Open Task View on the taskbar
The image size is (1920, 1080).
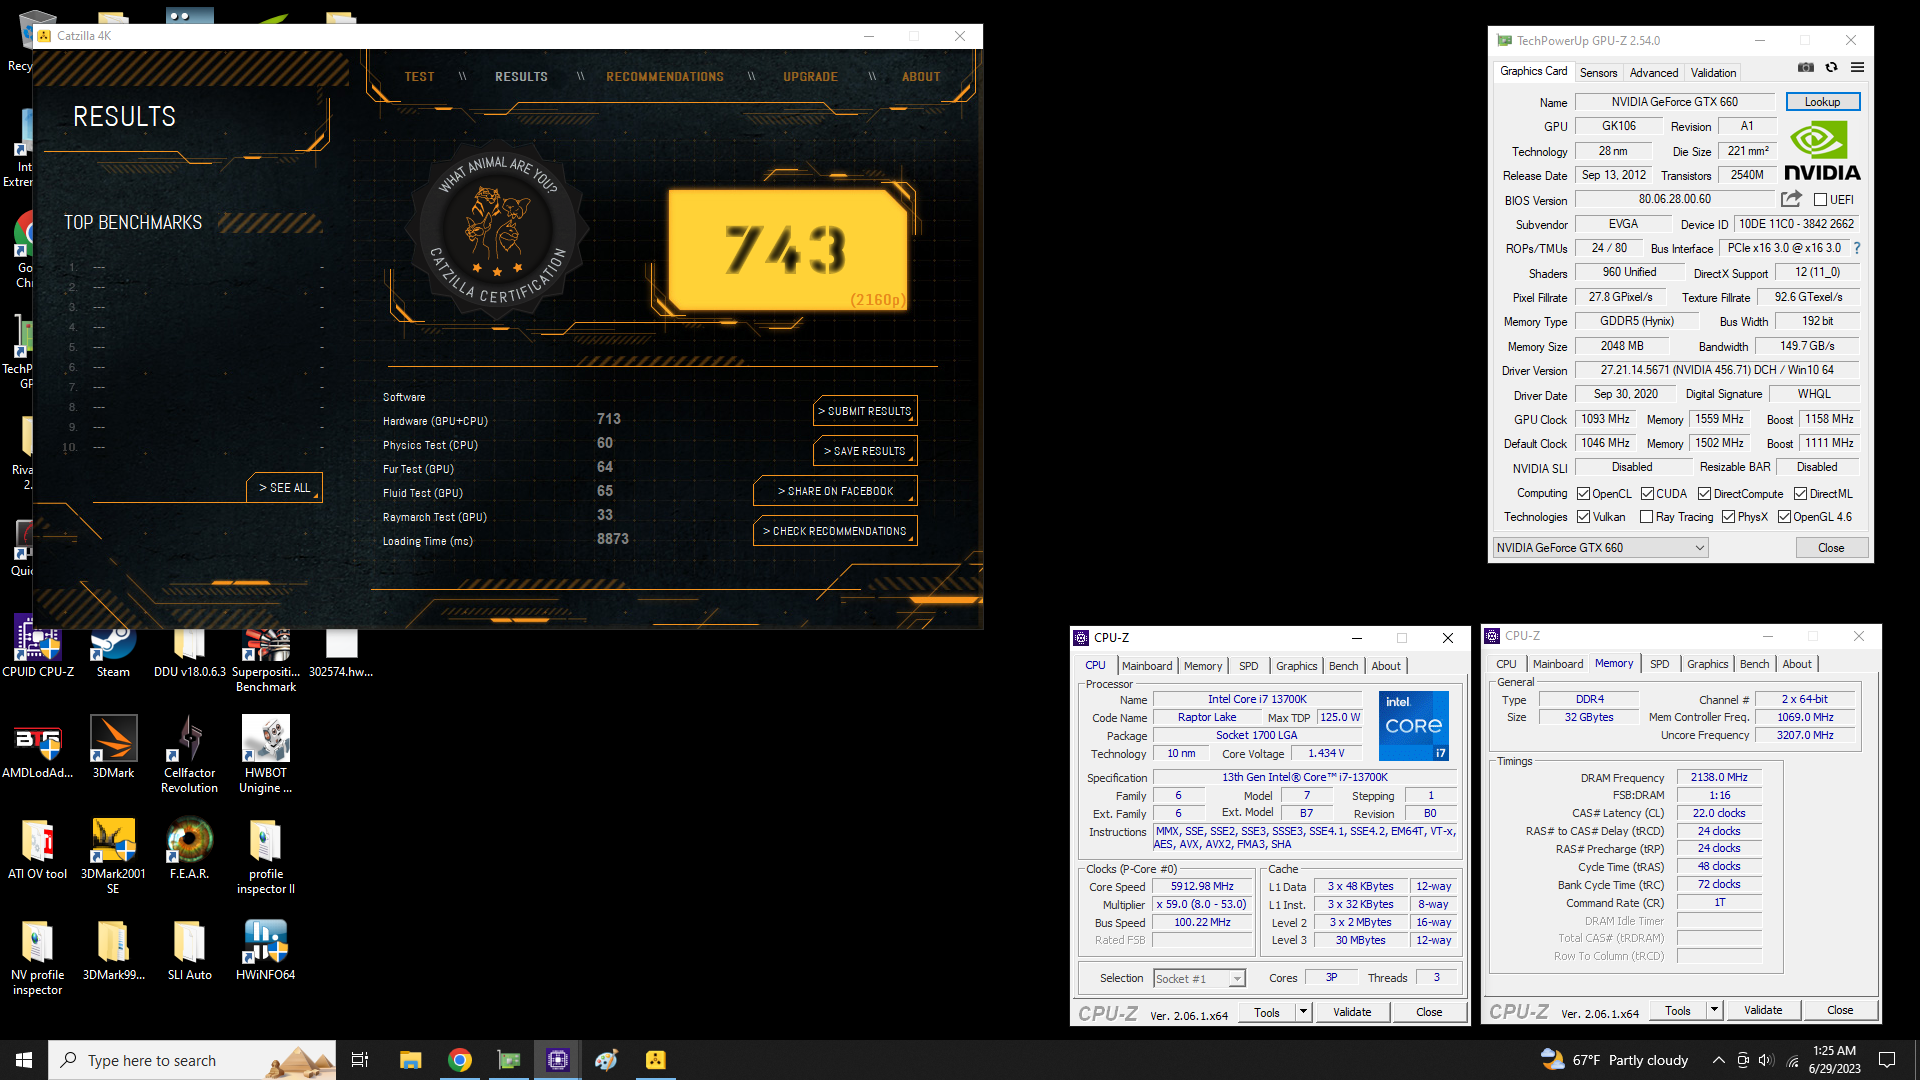tap(360, 1060)
